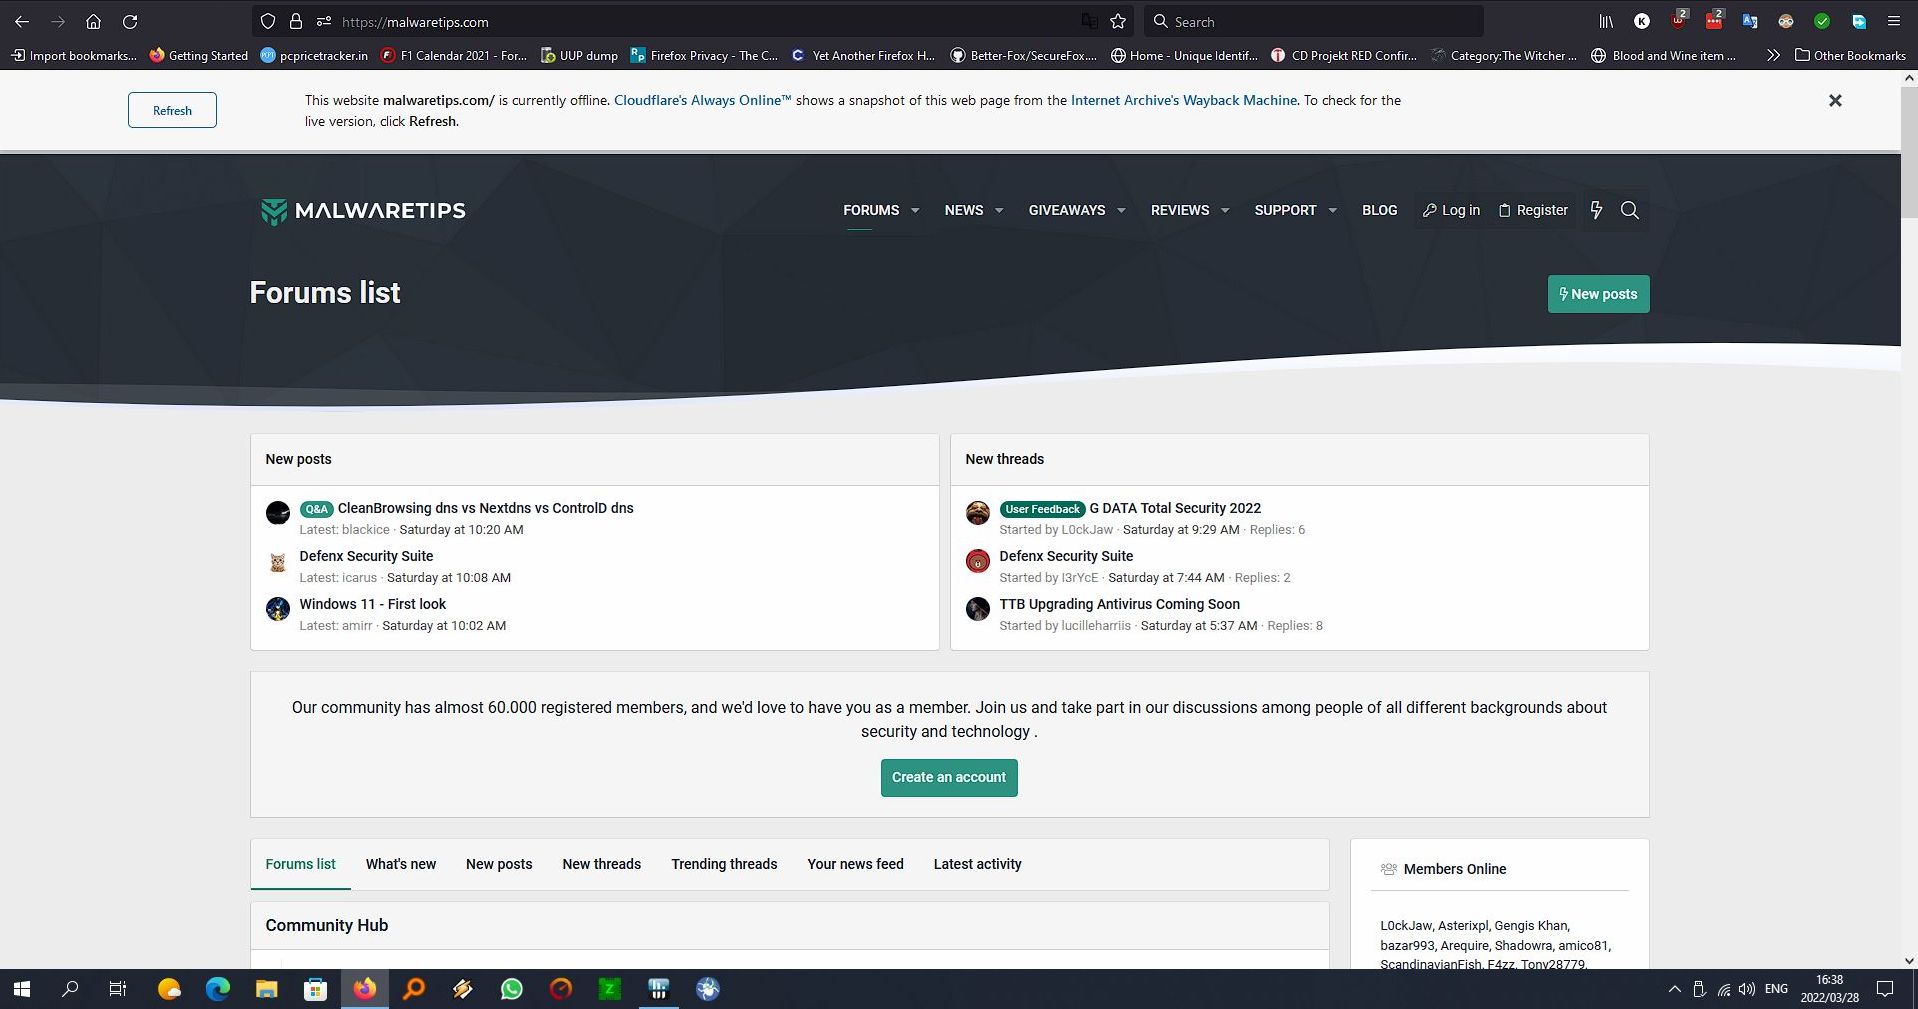Switch to the New threads tab
Screen dimensions: 1918x1009
602,864
